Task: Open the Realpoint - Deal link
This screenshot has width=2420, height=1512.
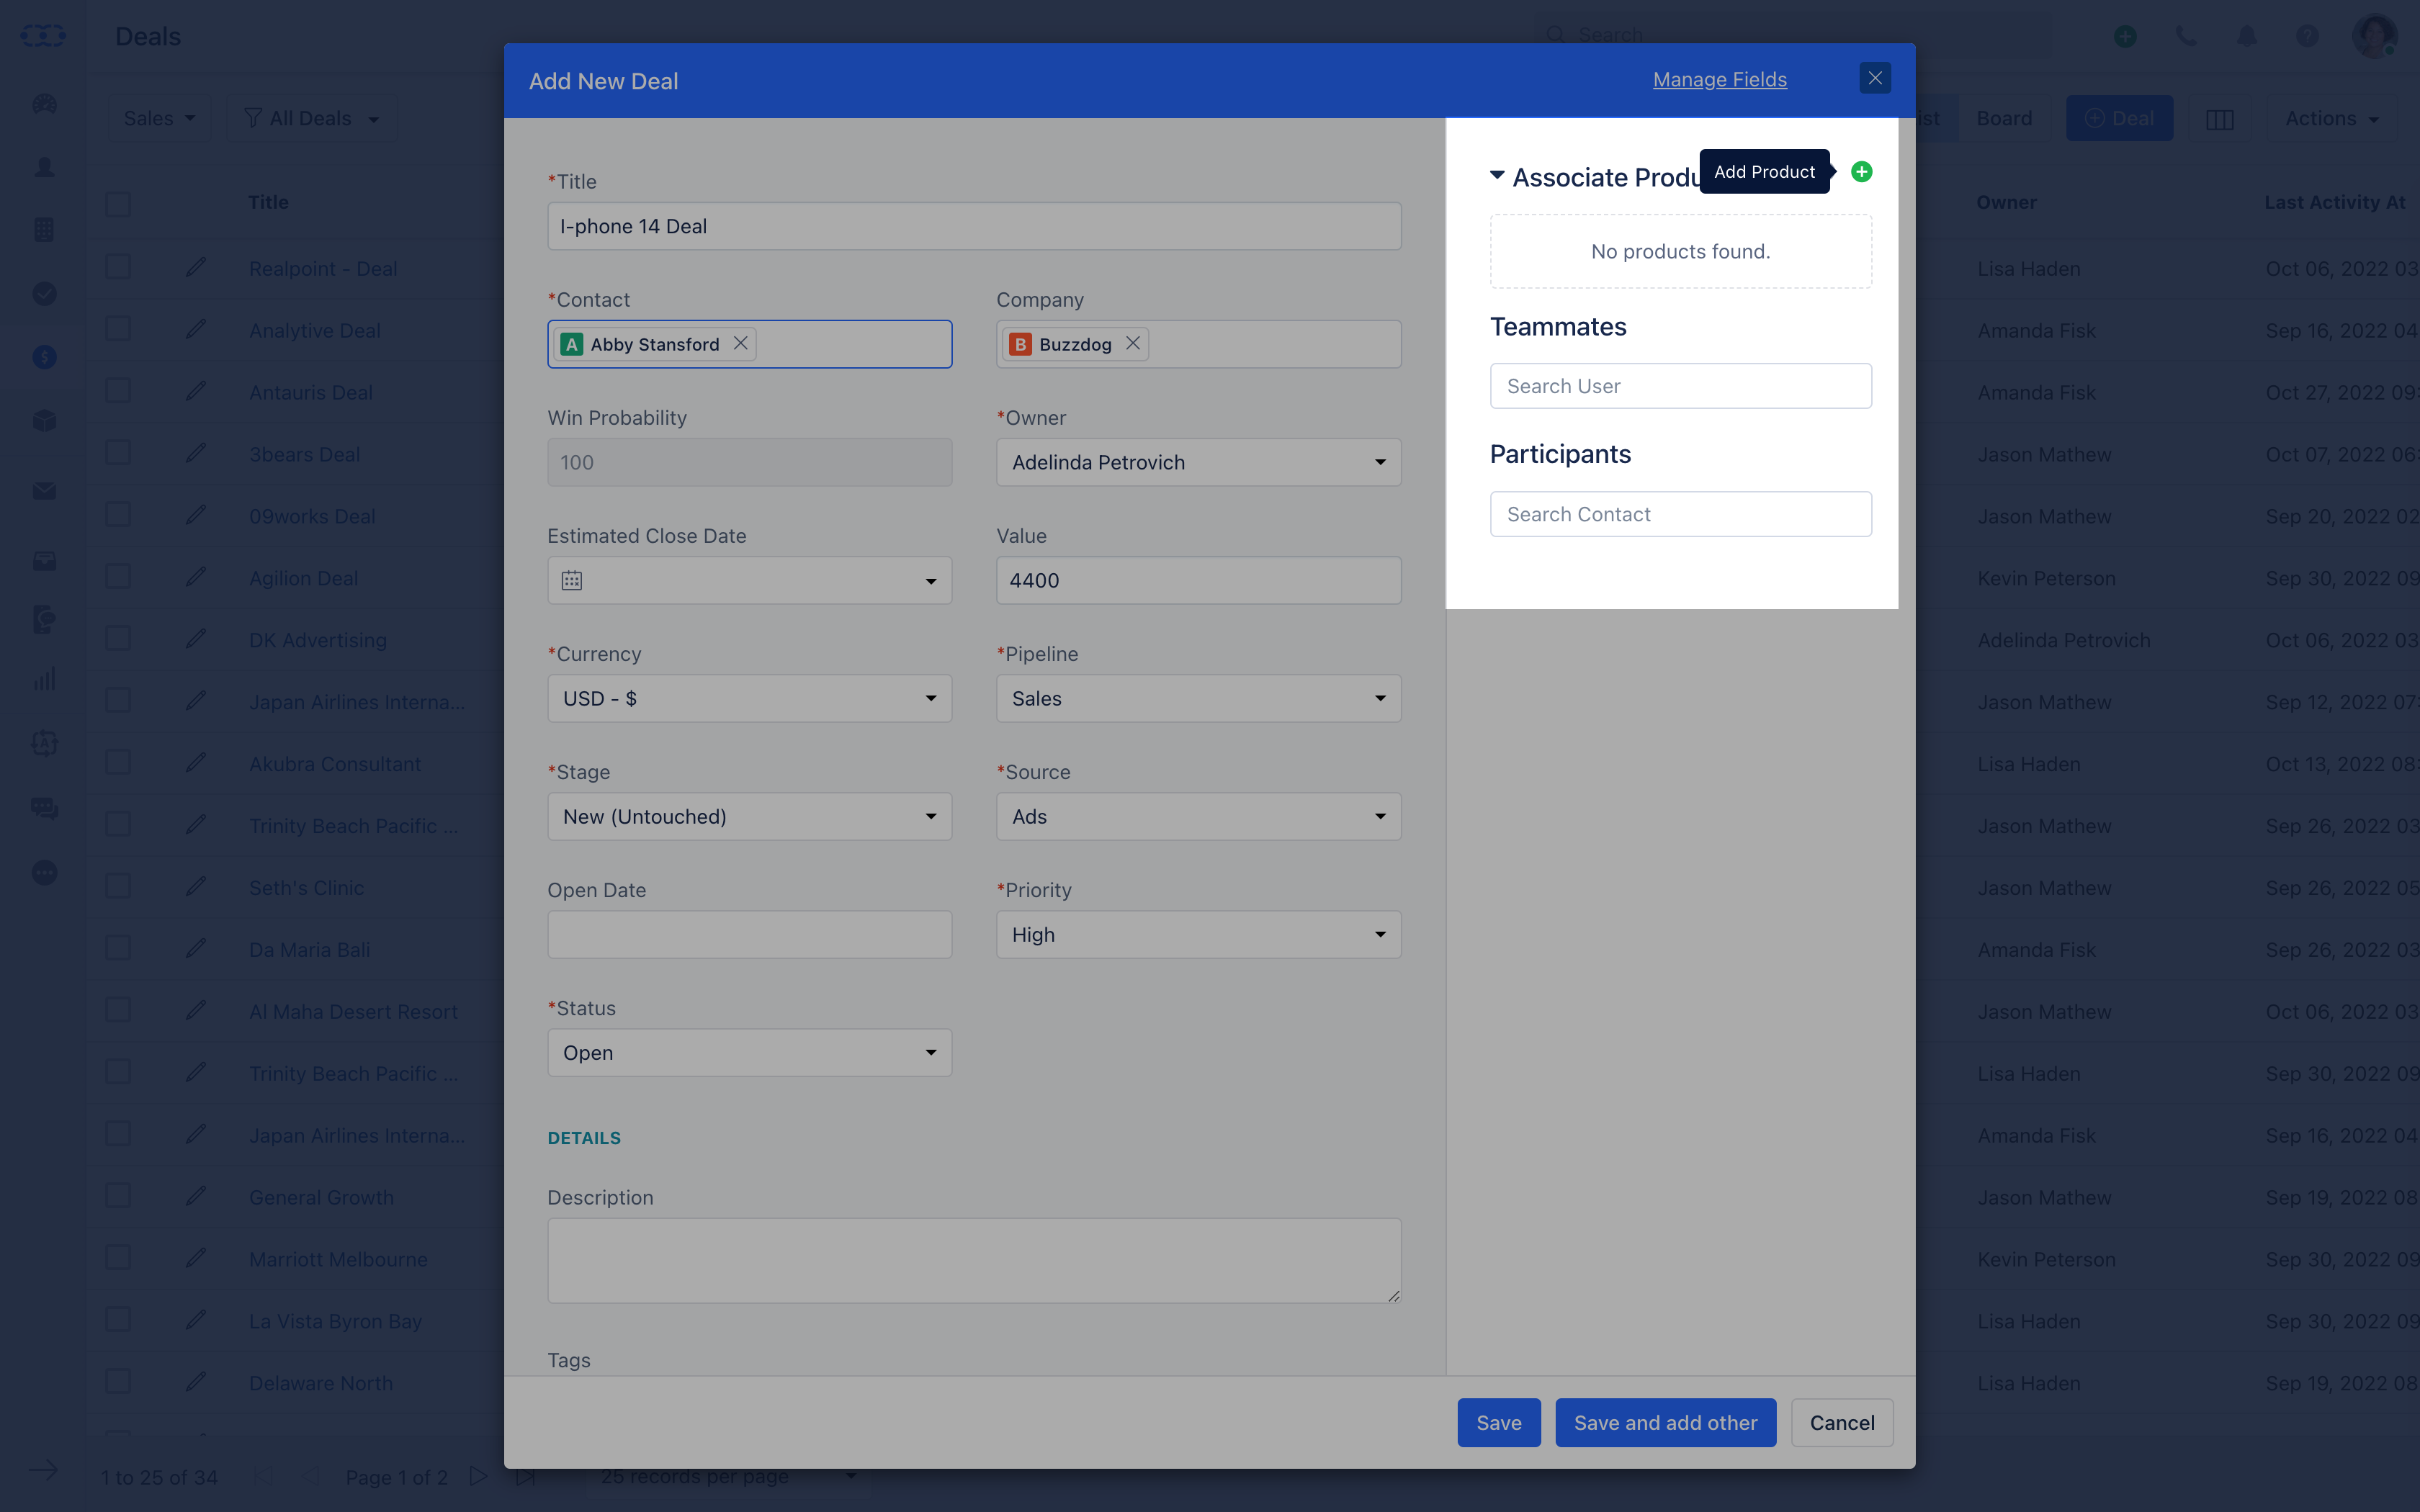Action: (x=323, y=268)
